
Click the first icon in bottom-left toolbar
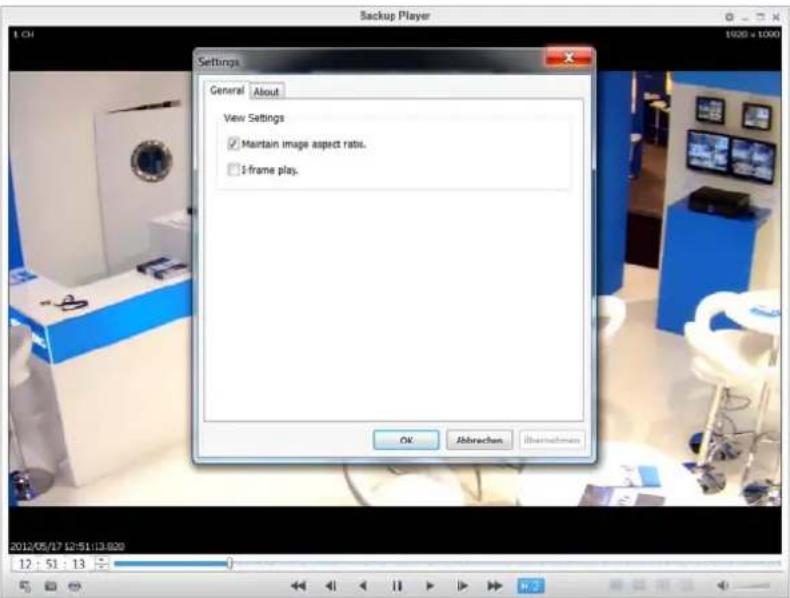tap(25, 586)
